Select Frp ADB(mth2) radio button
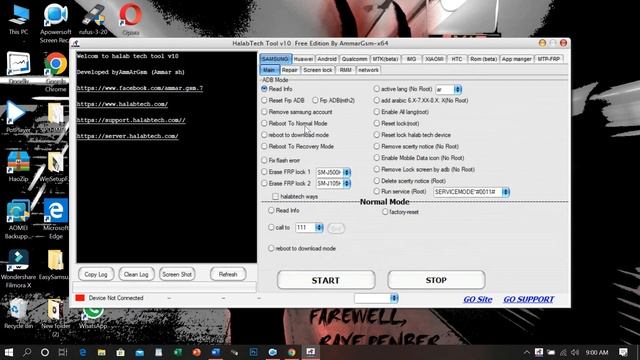 coord(315,100)
